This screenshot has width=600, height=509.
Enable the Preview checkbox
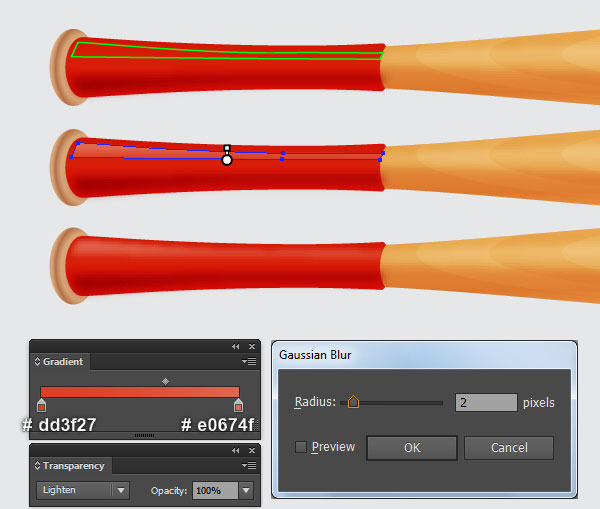tap(301, 447)
